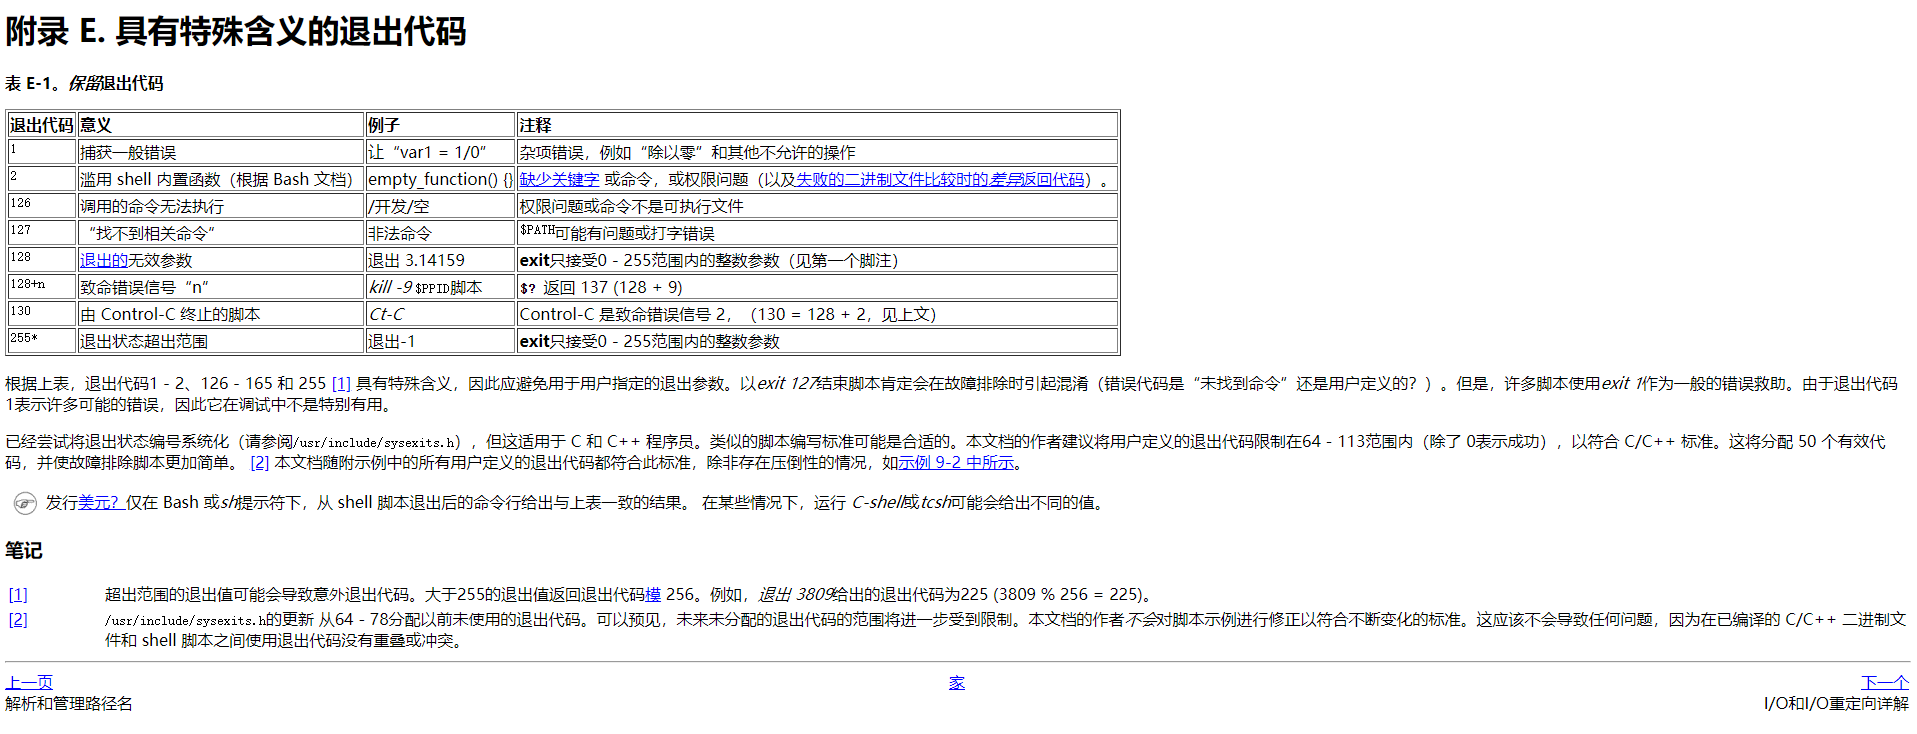
Task: Click the 255* exit code cell
Action: click(x=42, y=341)
